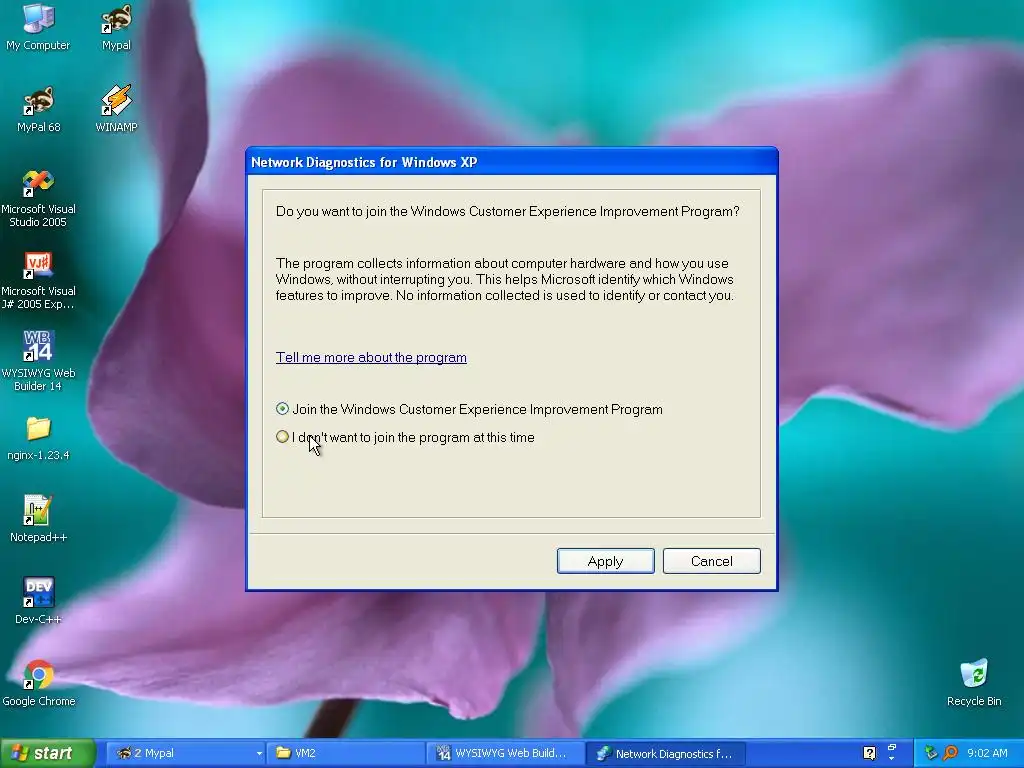
Task: Select the Microsoft Visual Studio 2005 icon
Action: [38, 197]
